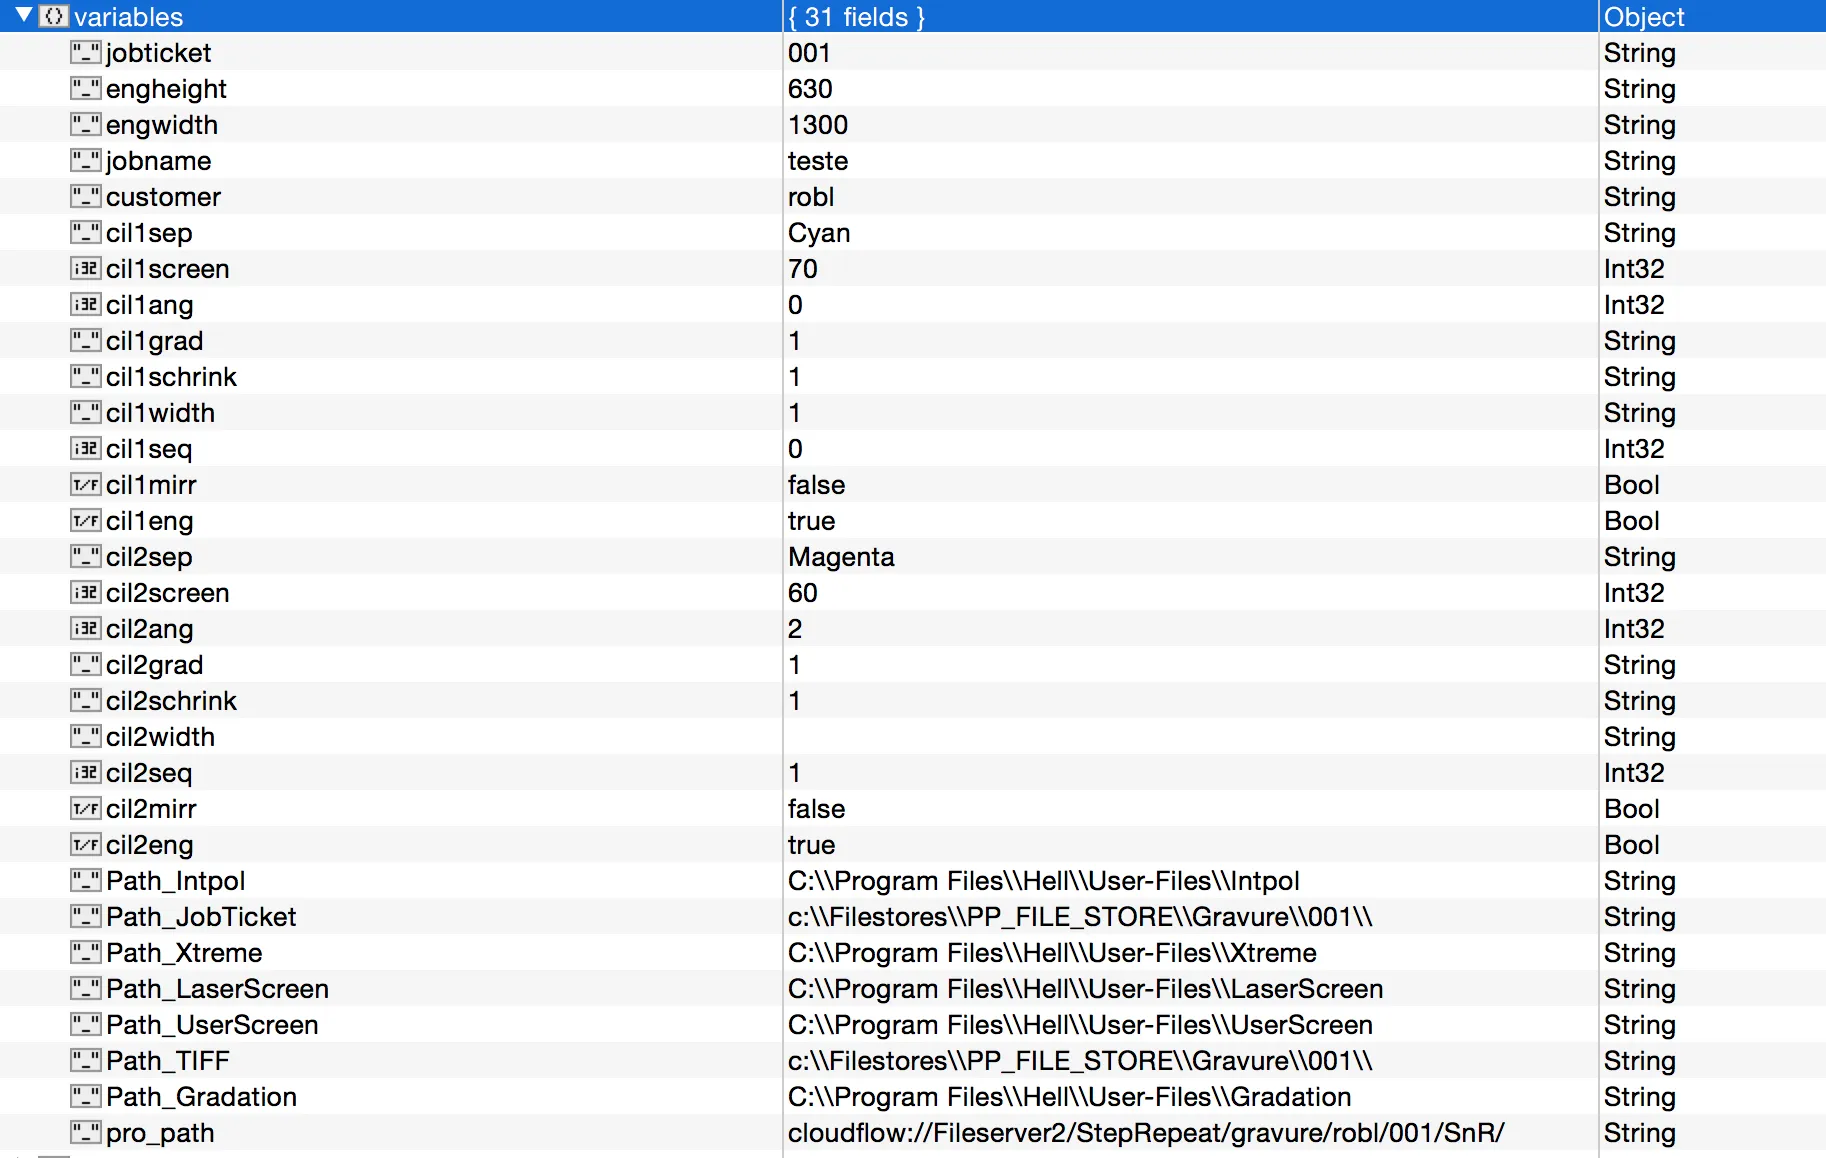
Task: Click the Bool type icon beside cil1mirr
Action: [x=86, y=485]
